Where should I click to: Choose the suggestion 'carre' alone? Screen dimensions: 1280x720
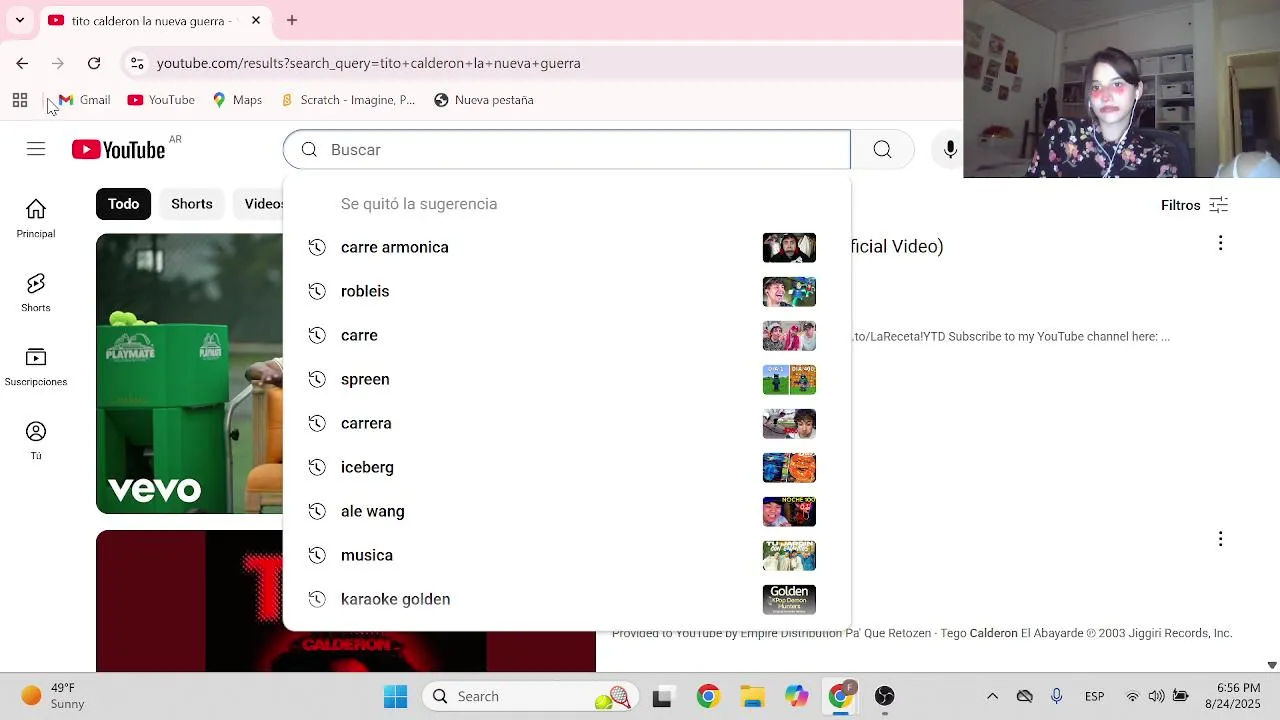pyautogui.click(x=567, y=335)
